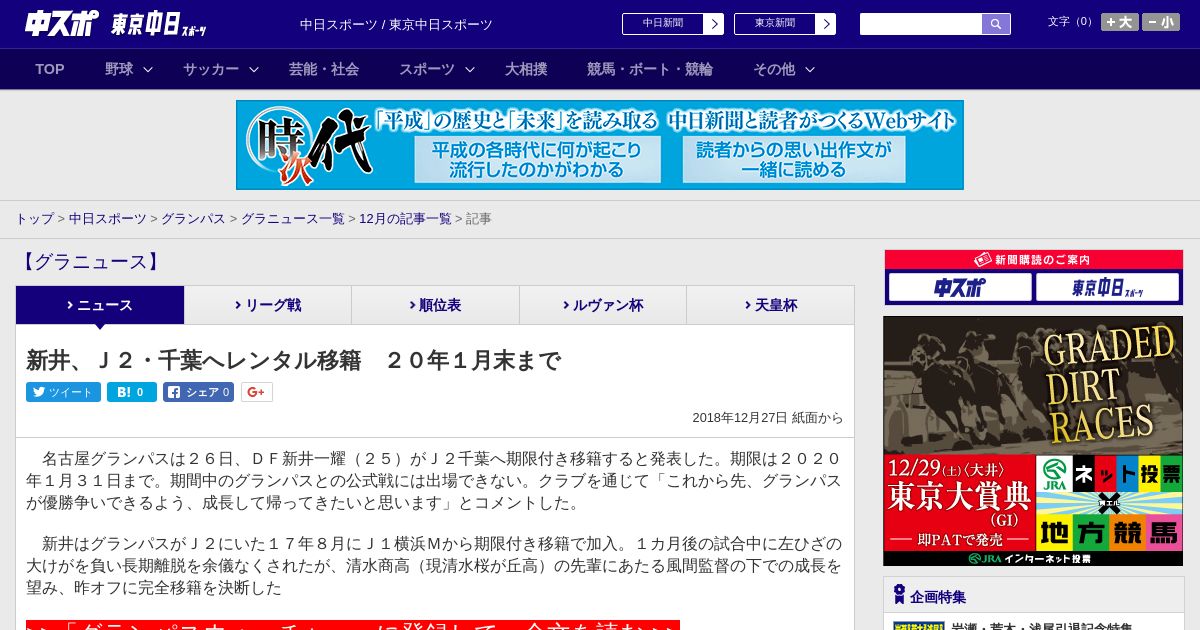Switch to the 順位表 tab

435,305
